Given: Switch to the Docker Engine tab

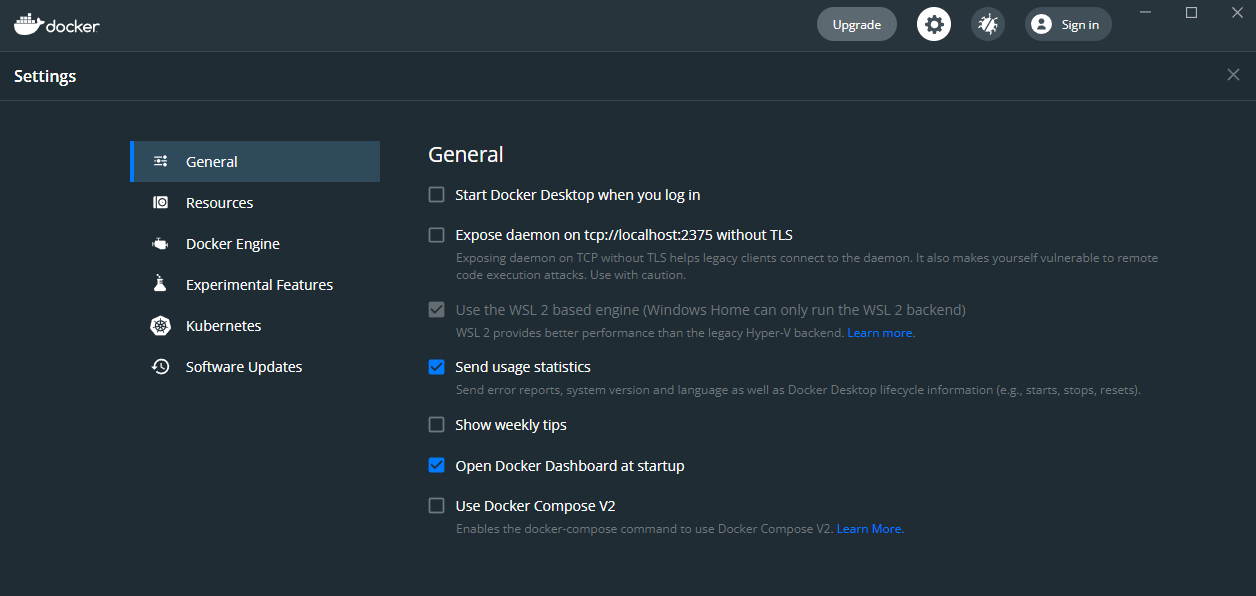Looking at the screenshot, I should click(x=255, y=243).
